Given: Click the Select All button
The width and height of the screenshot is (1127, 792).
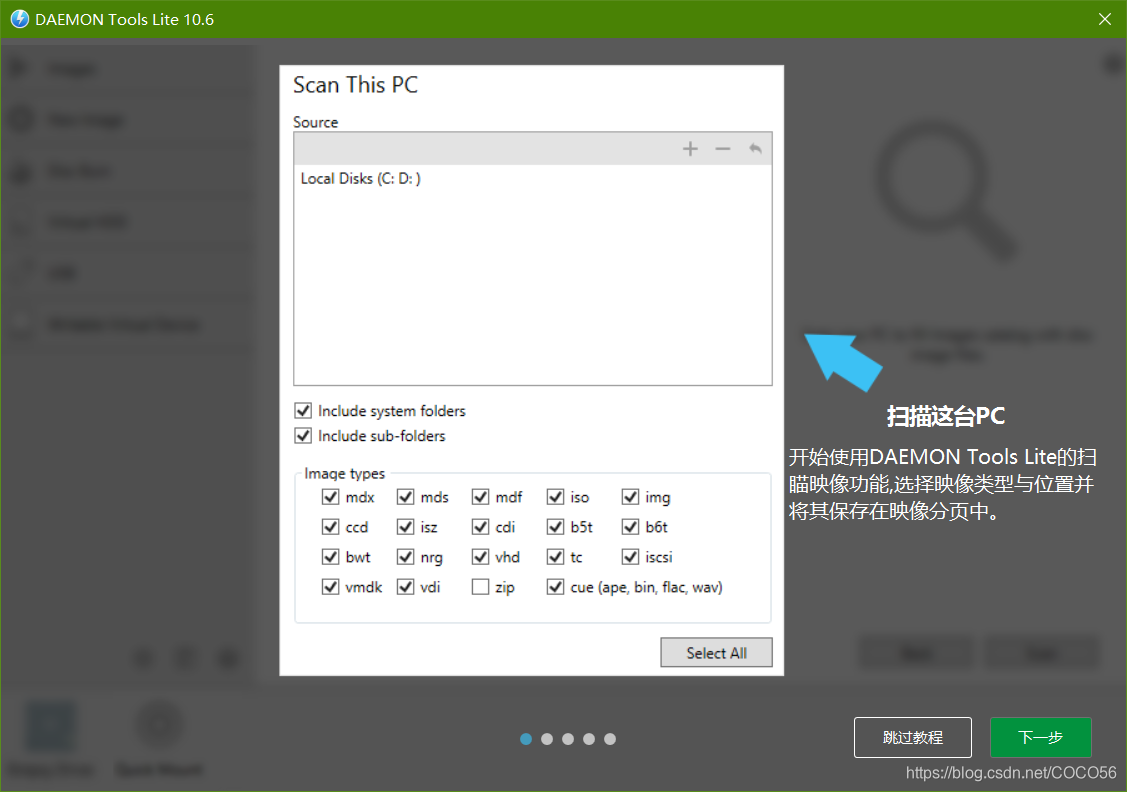Looking at the screenshot, I should point(717,653).
